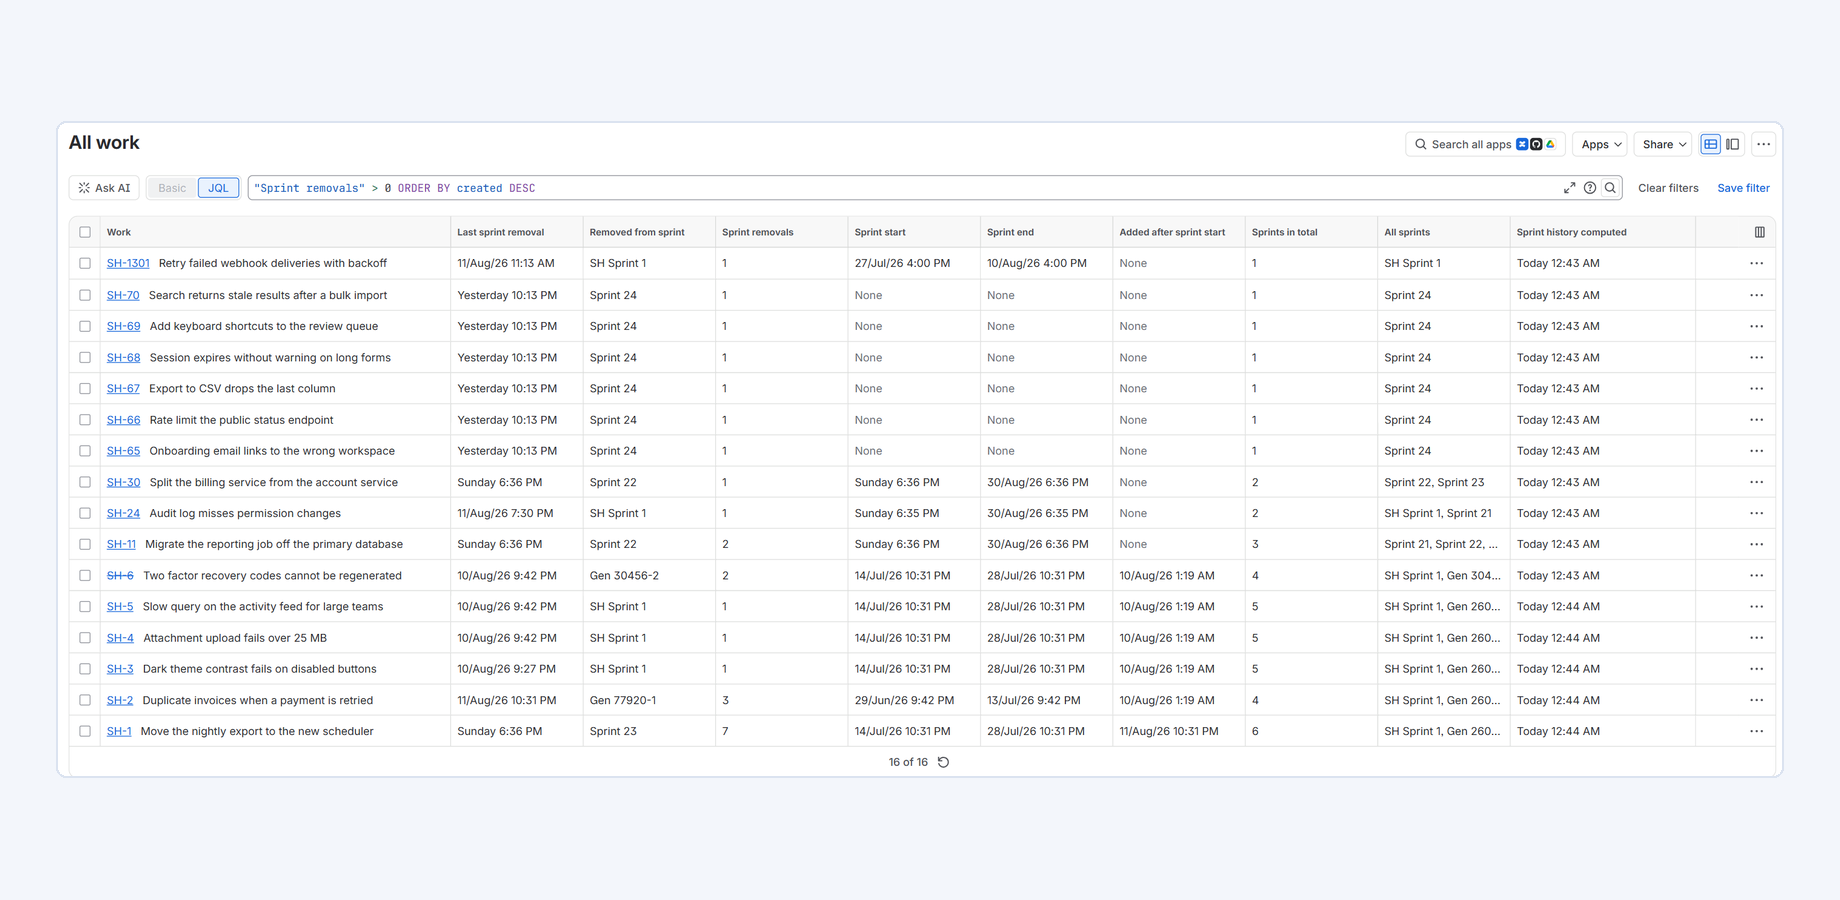Viewport: 1840px width, 900px height.
Task: Open the page-level more actions menu
Action: point(1764,144)
